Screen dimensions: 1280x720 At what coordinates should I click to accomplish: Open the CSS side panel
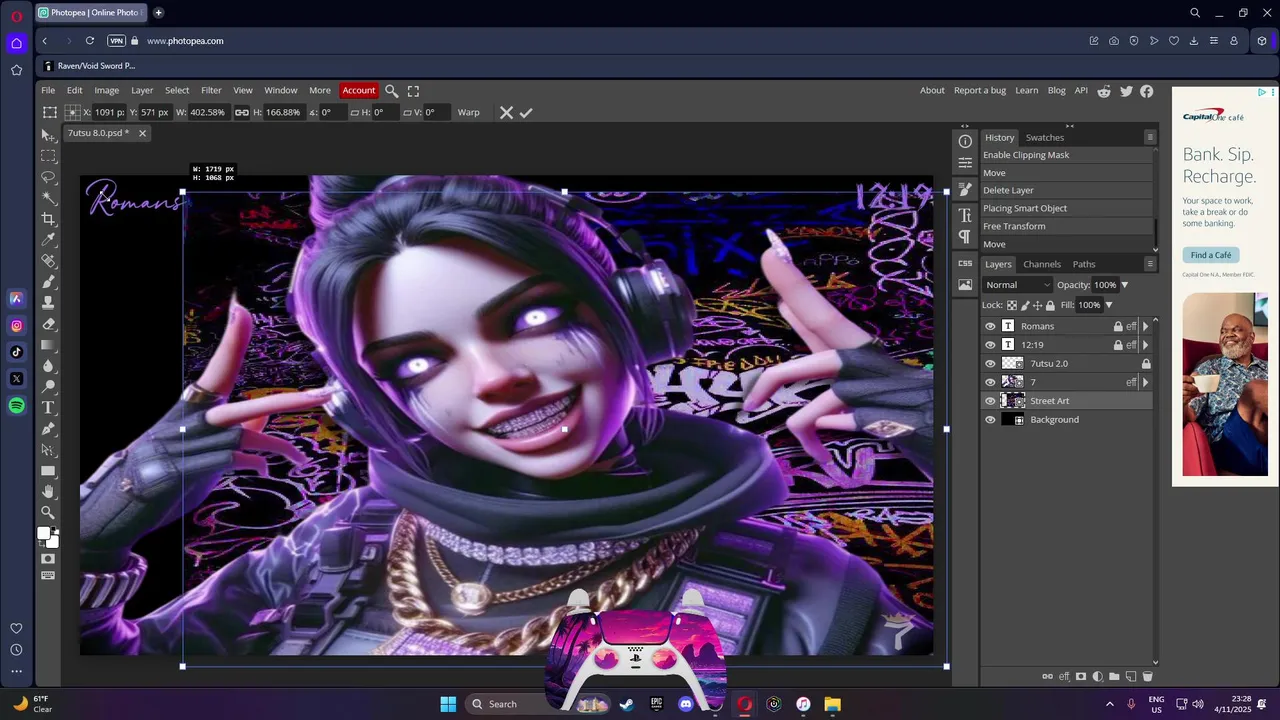pos(965,263)
